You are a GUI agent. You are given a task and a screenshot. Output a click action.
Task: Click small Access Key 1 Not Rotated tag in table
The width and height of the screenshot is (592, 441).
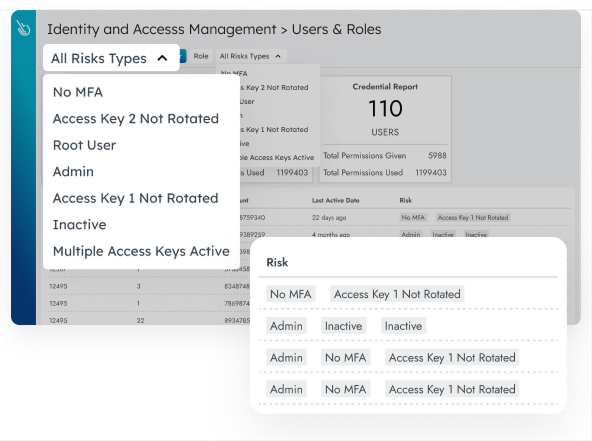(473, 217)
